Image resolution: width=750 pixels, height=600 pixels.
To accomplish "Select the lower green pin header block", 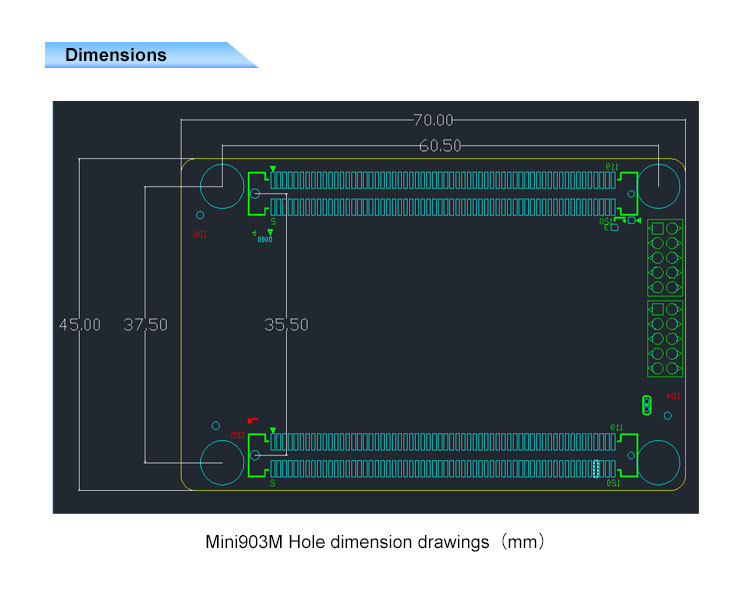I will (665, 339).
